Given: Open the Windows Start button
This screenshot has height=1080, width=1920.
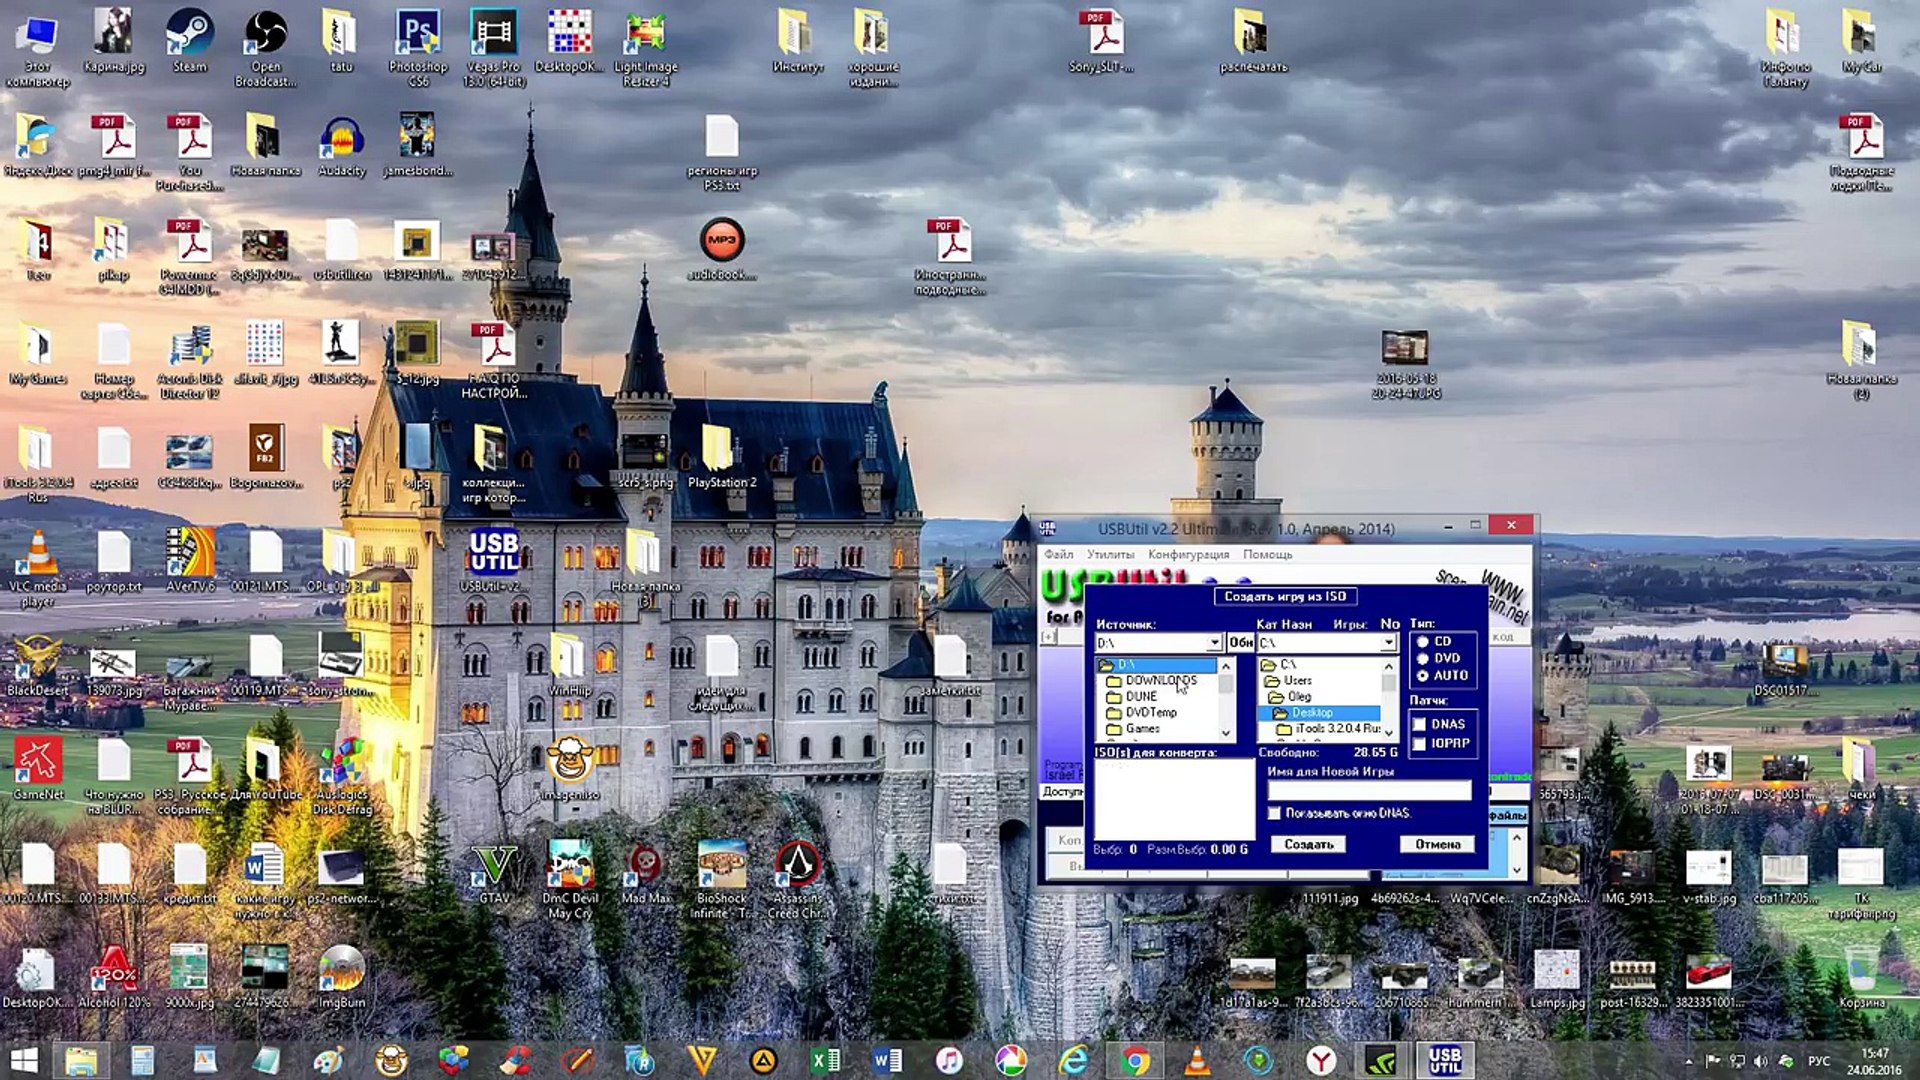Looking at the screenshot, I should (x=23, y=1060).
